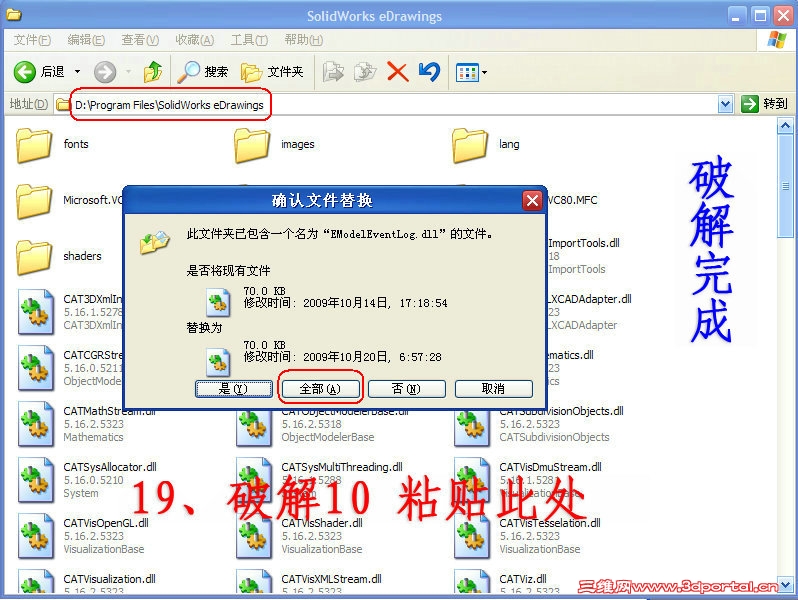Image resolution: width=798 pixels, height=600 pixels.
Task: Click the Back navigation arrow icon
Action: [24, 72]
